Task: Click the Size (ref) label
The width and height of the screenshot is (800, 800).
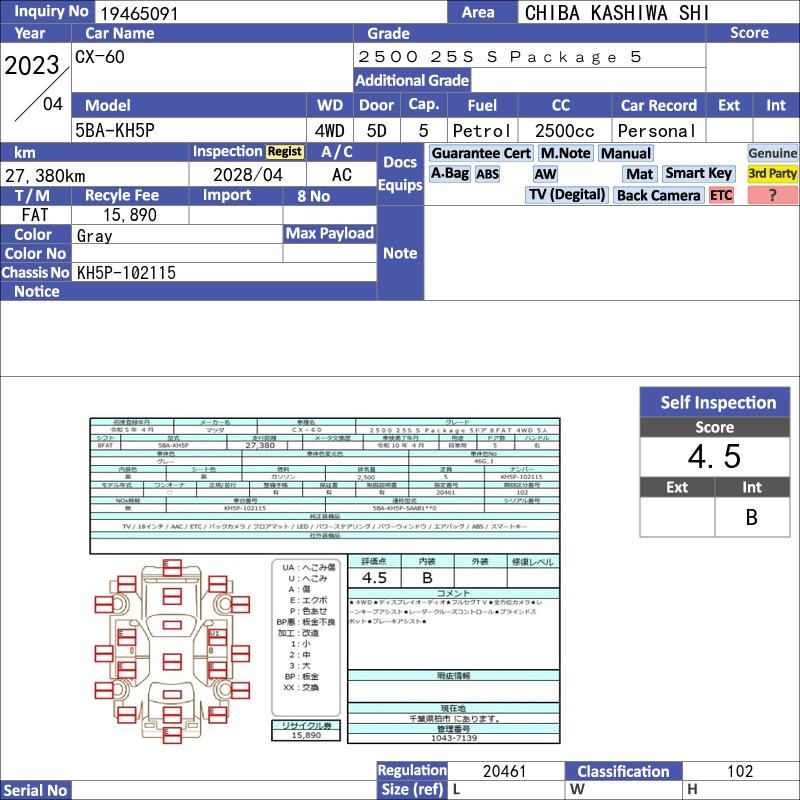Action: [x=412, y=790]
